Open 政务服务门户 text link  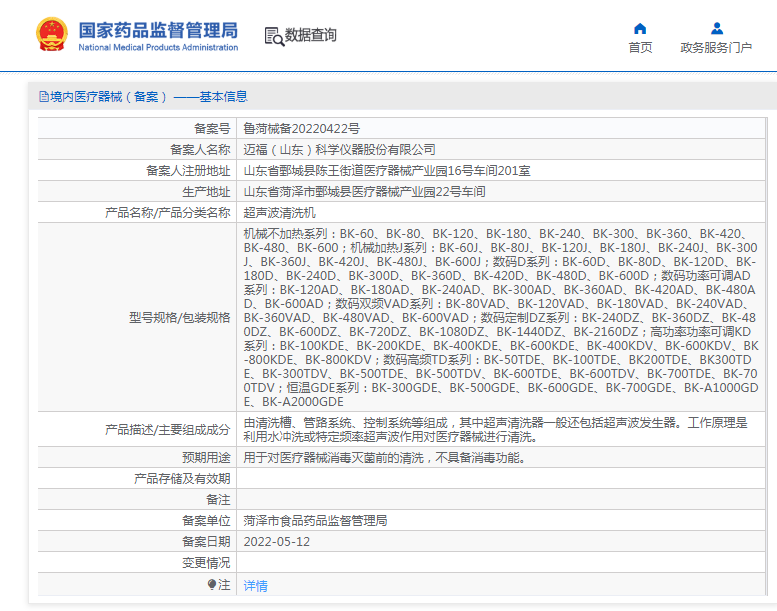pos(716,48)
